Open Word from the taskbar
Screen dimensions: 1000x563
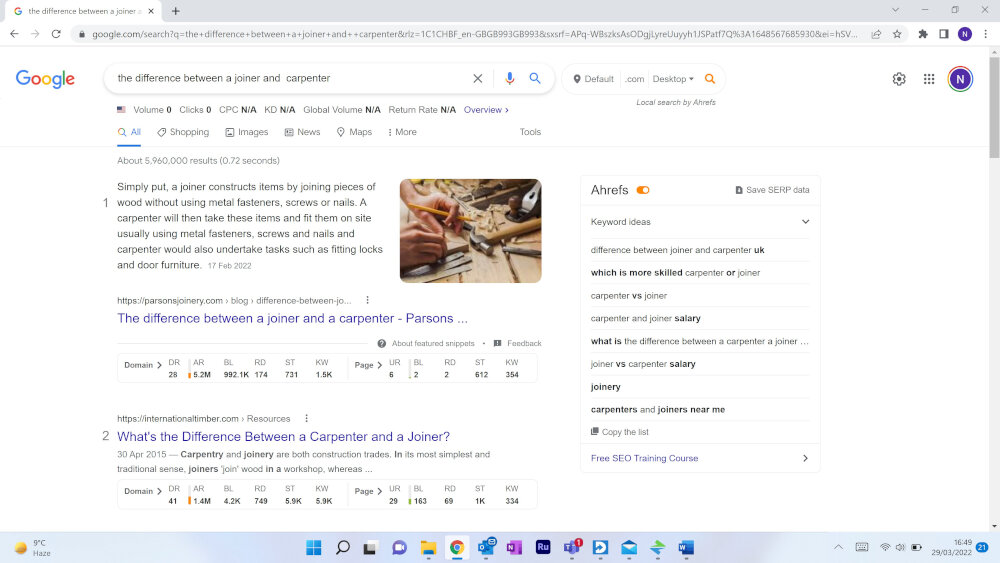[686, 548]
